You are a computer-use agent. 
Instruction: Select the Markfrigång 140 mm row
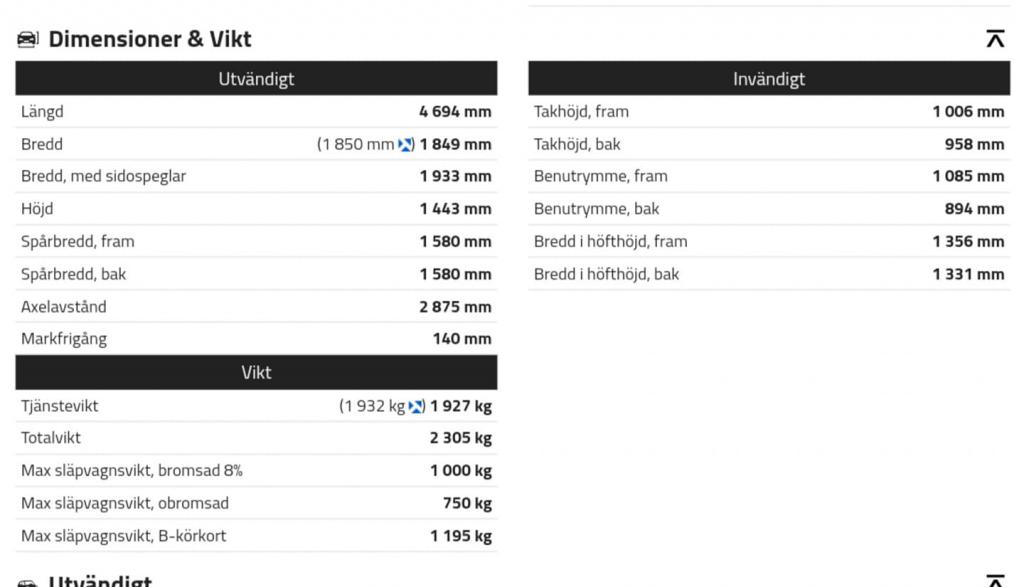(256, 339)
